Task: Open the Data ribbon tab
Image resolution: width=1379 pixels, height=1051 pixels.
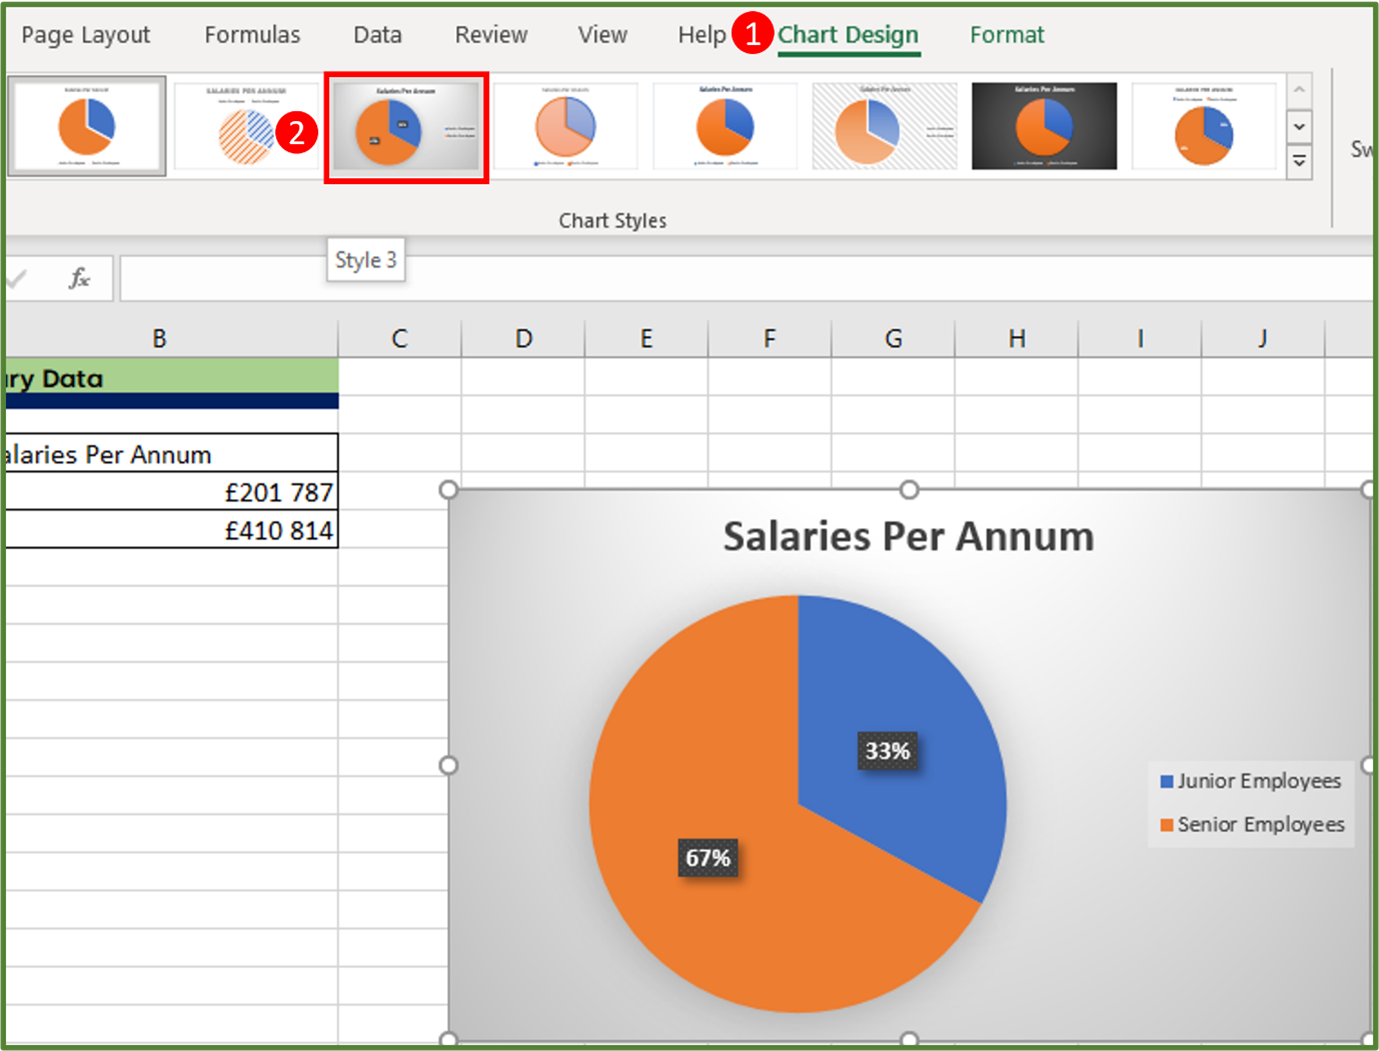Action: point(377,34)
